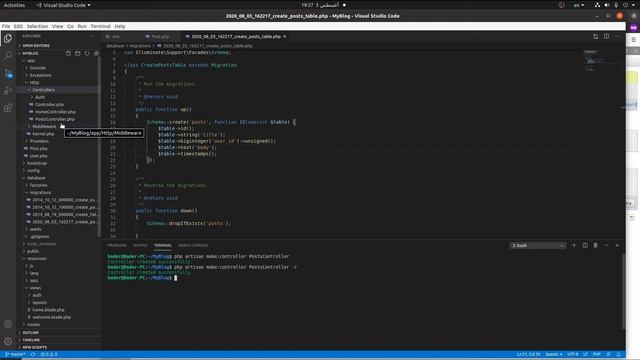Open Explorer panel more actions menu
Image resolution: width=640 pixels, height=360 pixels.
coord(92,36)
